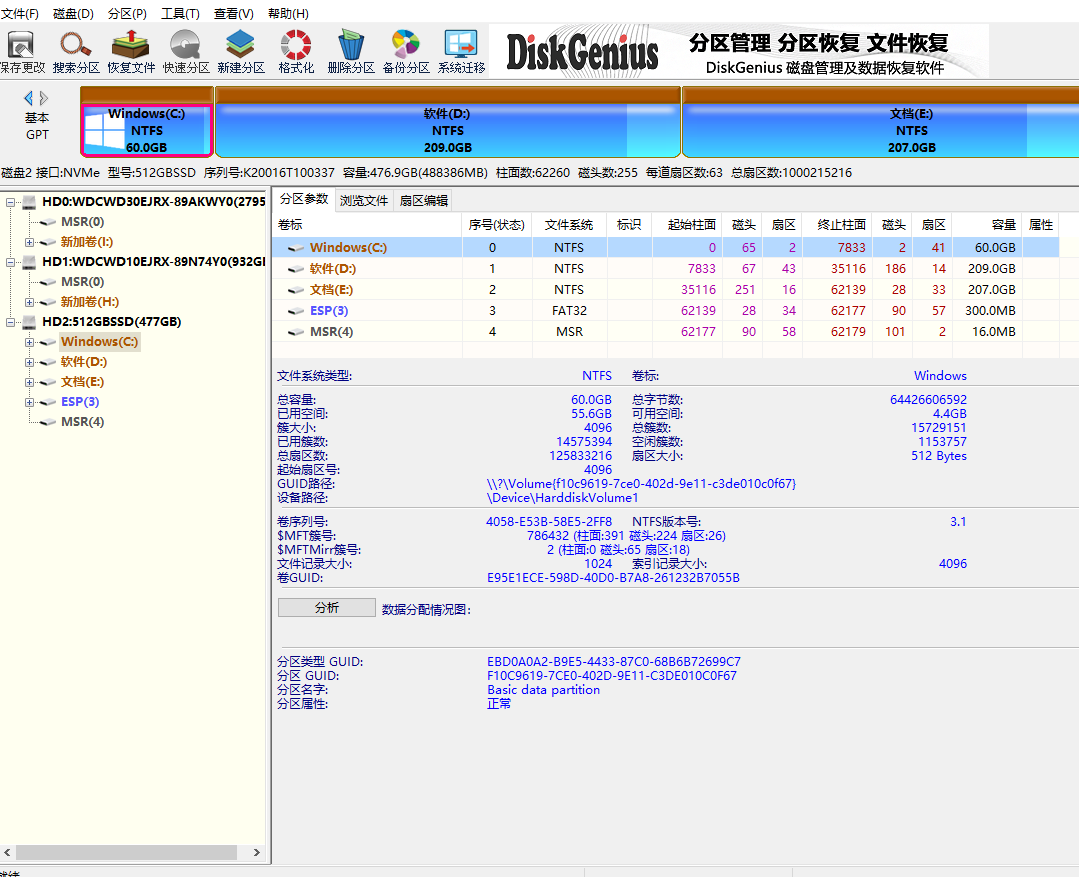Select MSR(0) under HD0 in tree
Viewport: 1079px width, 877px height.
tap(83, 222)
